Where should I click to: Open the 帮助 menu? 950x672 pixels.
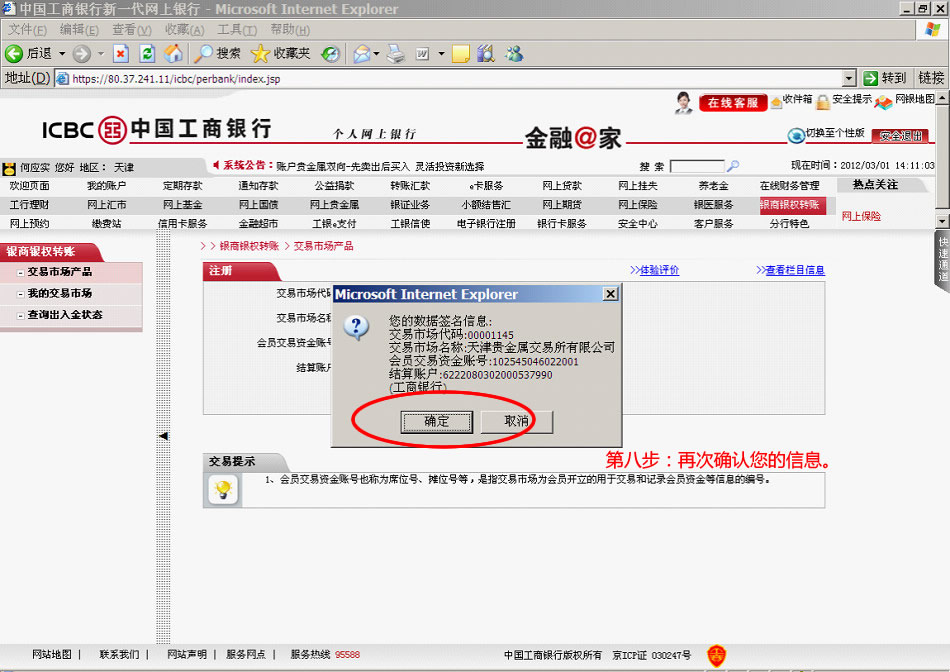pyautogui.click(x=290, y=30)
